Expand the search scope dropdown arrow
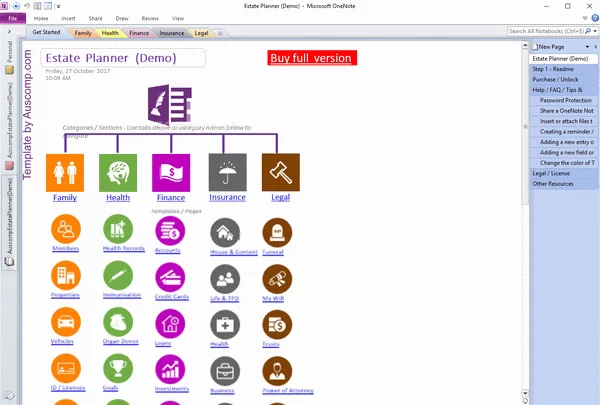Screen dimensions: 600x405 pos(593,32)
